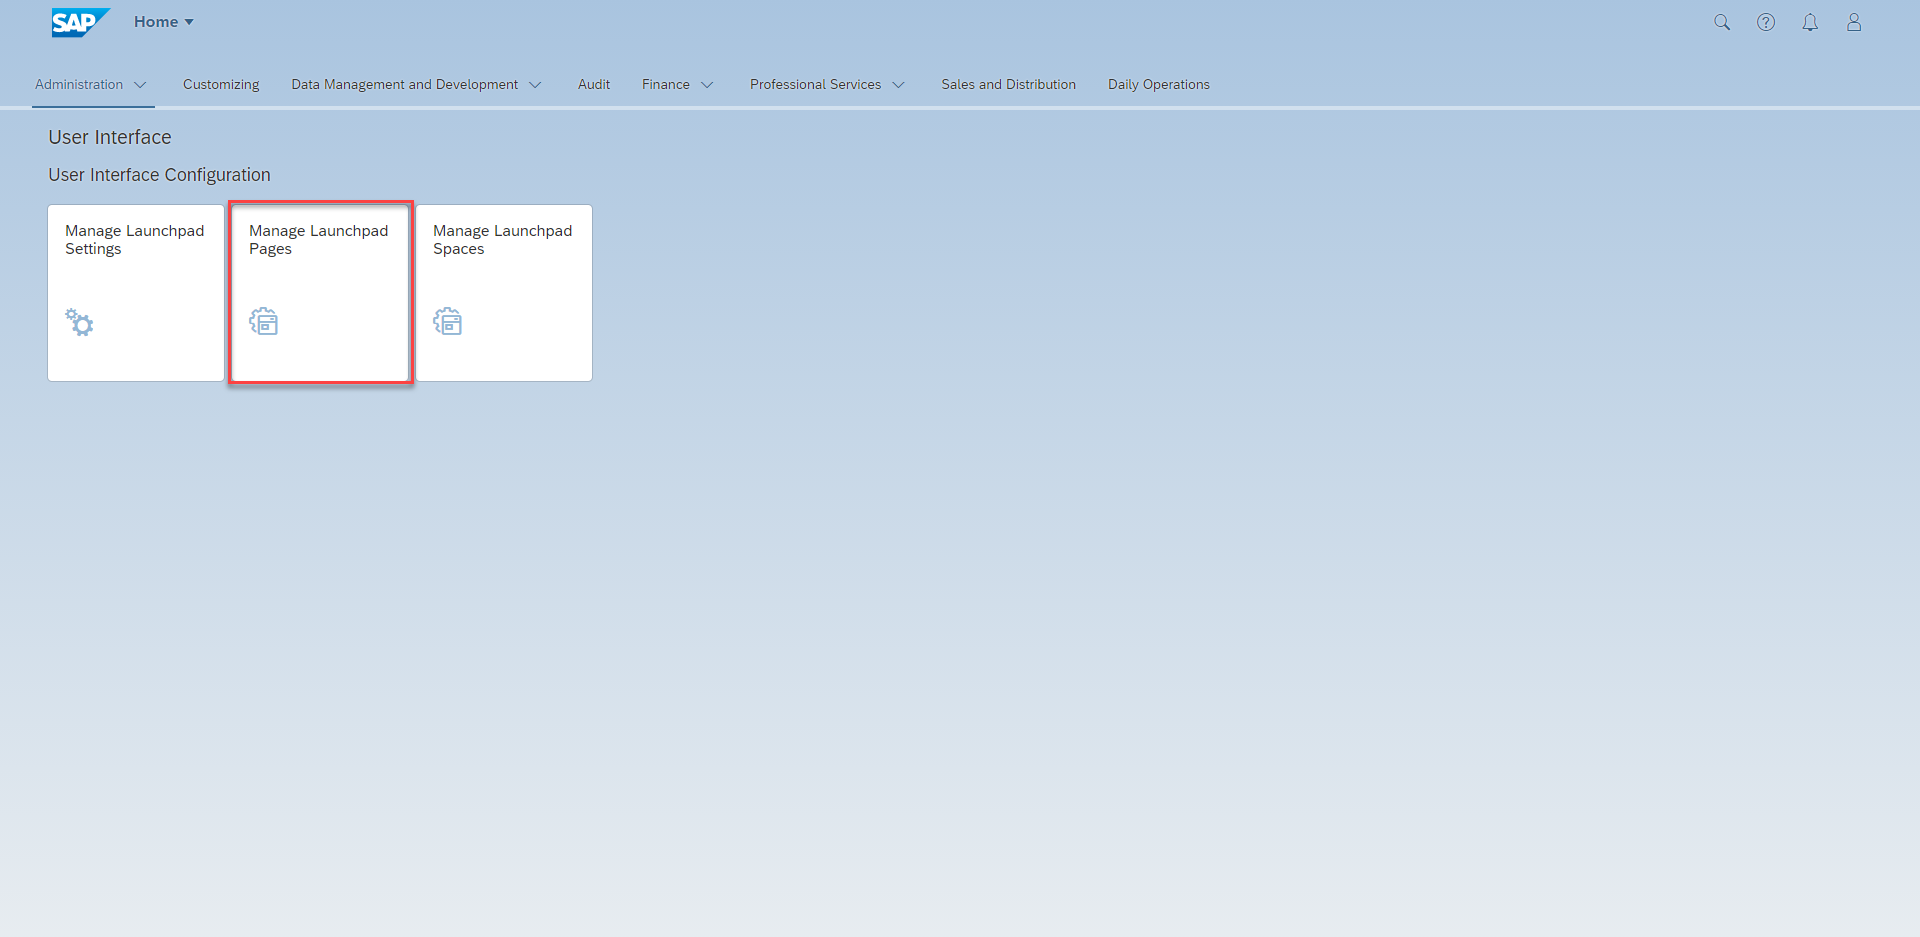Click the SAP logo
The image size is (1920, 937).
80,22
